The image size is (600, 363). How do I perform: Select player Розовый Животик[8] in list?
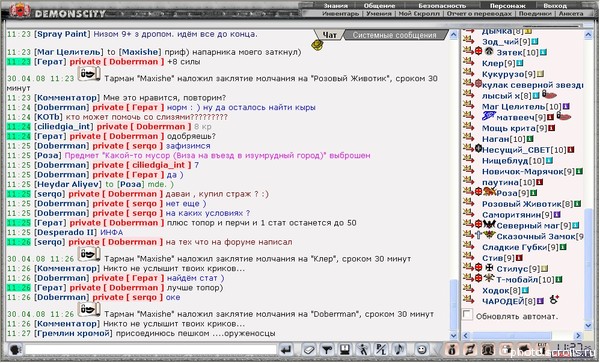[x=527, y=204]
